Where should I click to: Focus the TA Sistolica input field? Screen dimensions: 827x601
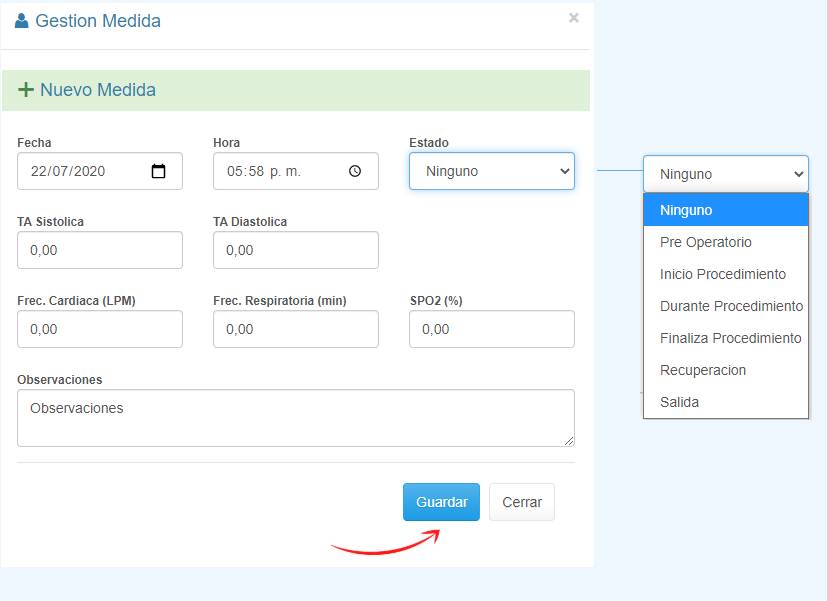(x=100, y=250)
